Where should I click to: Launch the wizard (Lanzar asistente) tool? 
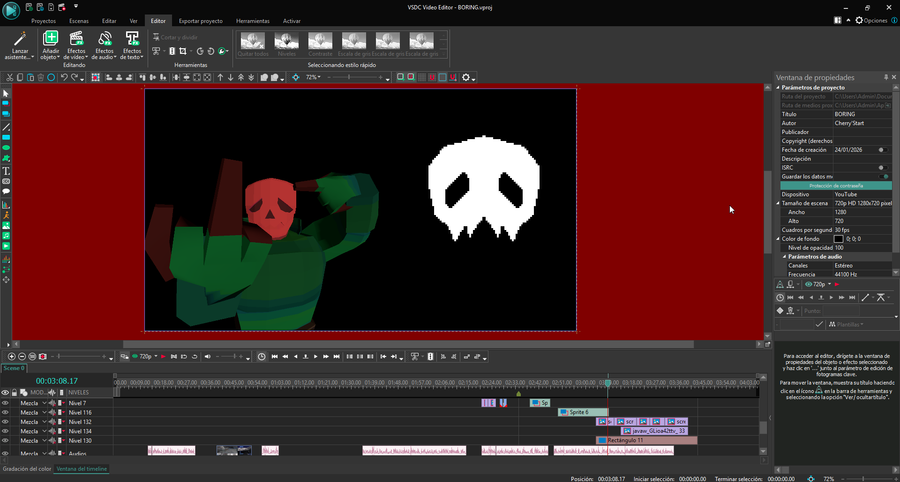coord(20,45)
